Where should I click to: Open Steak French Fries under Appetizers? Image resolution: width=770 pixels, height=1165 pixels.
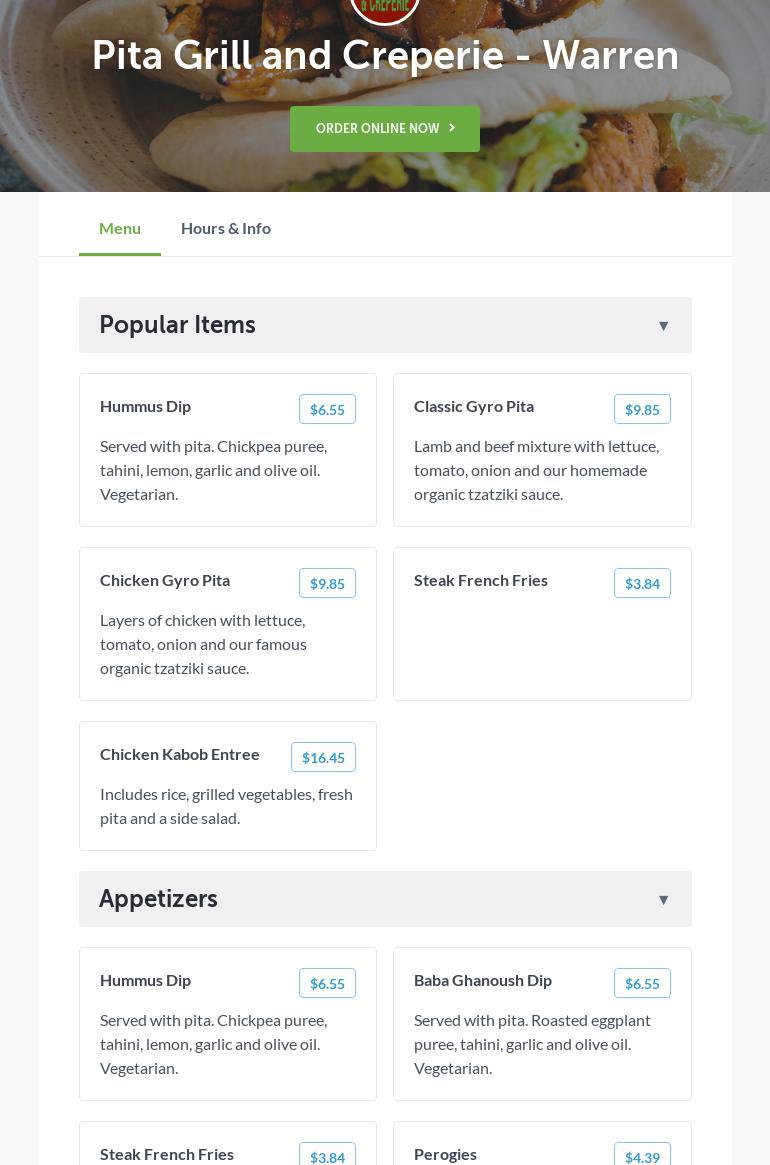click(x=167, y=1154)
